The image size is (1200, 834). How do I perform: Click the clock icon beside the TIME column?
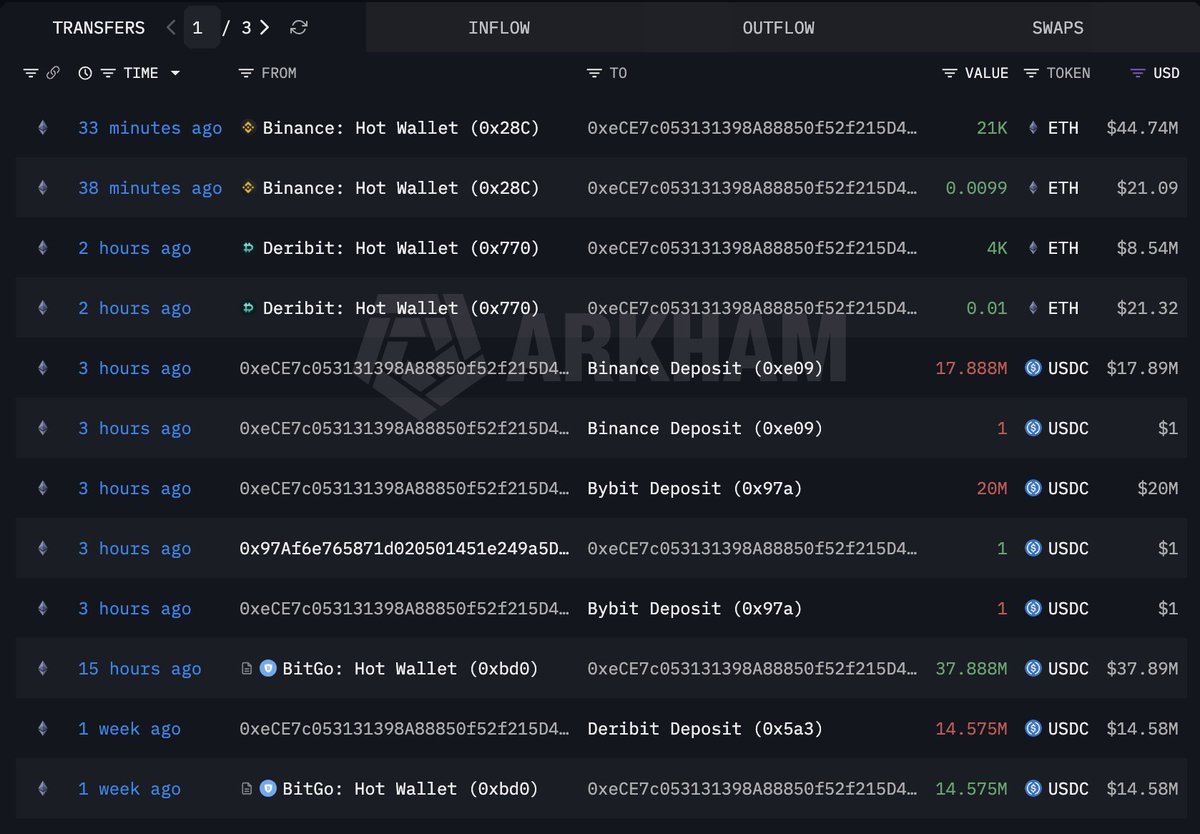tap(85, 72)
